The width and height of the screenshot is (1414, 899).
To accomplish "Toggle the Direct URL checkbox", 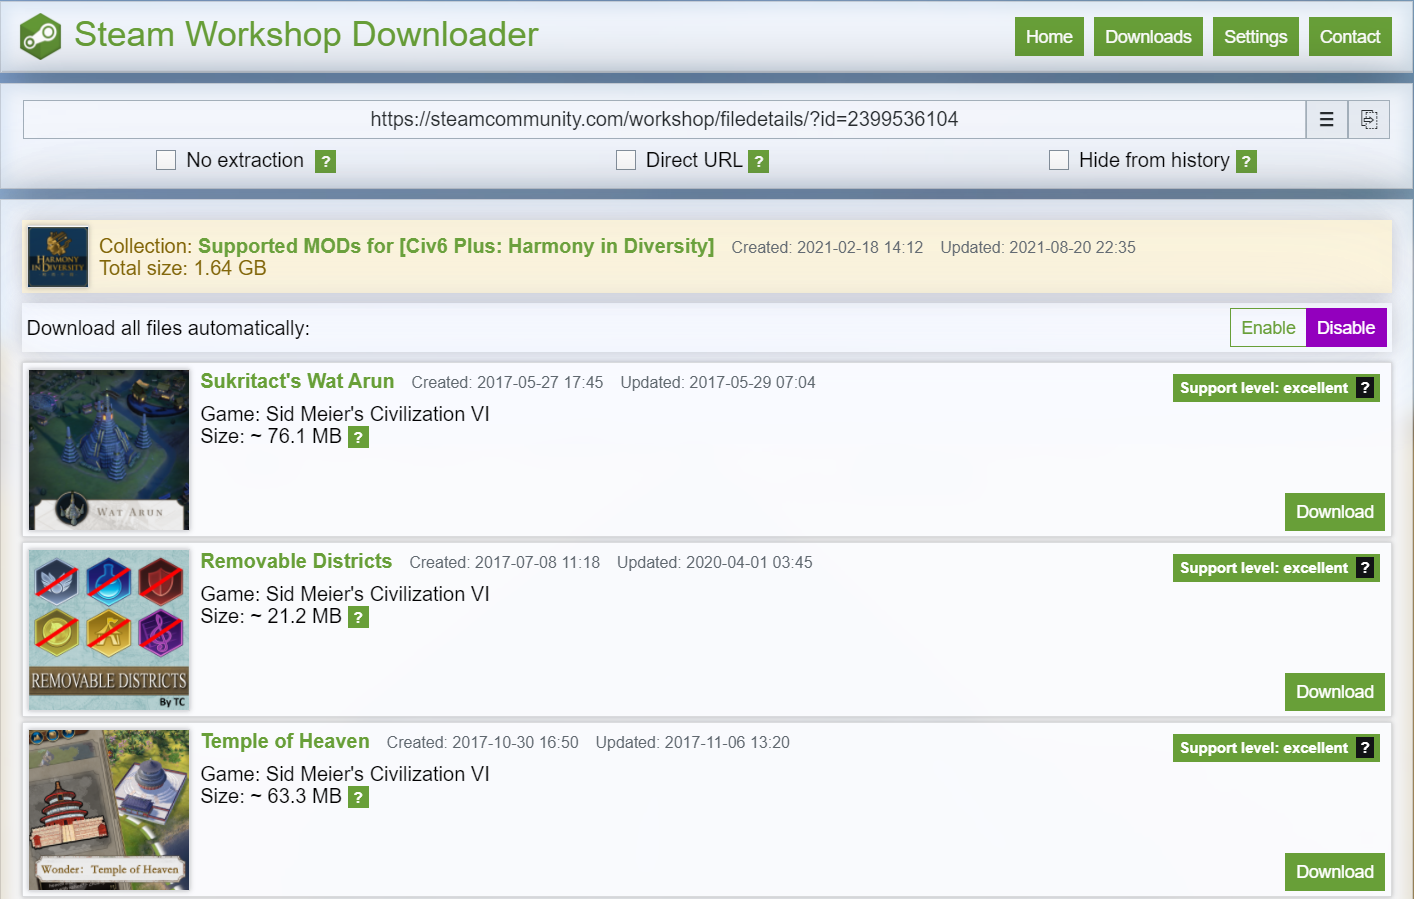I will tap(626, 160).
